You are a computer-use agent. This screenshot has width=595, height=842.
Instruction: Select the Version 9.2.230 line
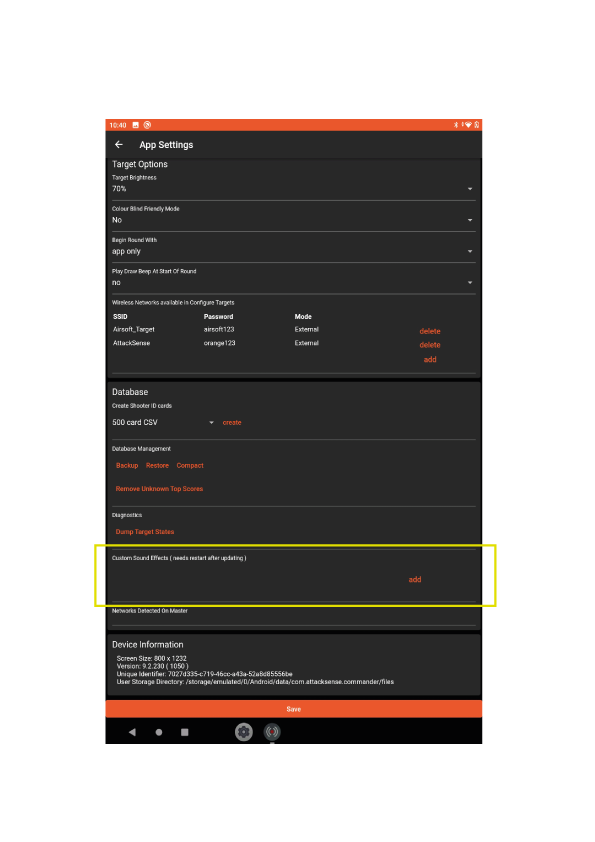click(x=153, y=666)
